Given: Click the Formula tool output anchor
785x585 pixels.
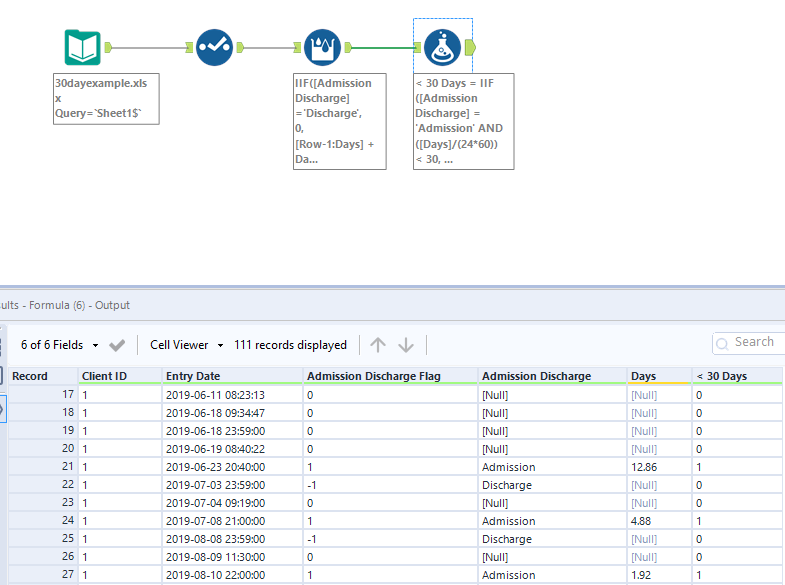Looking at the screenshot, I should tap(471, 47).
